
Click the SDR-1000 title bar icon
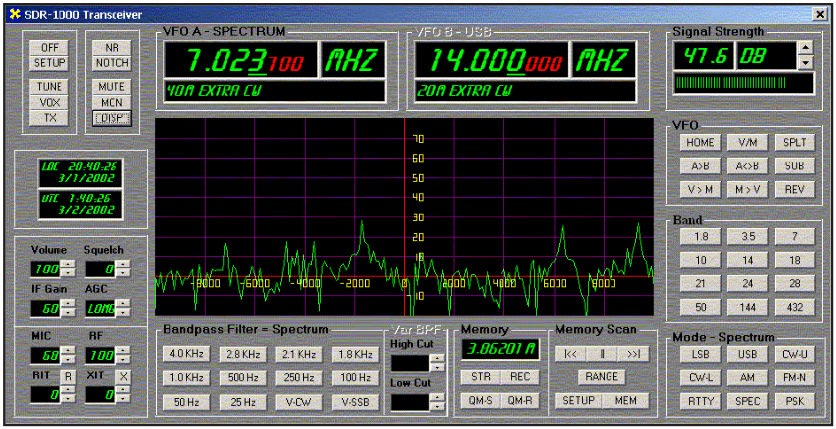click(x=15, y=14)
